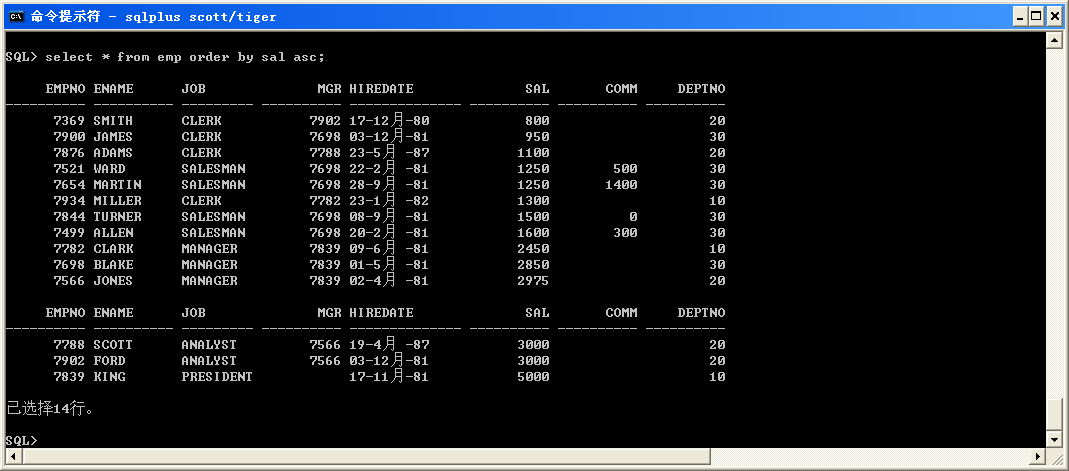Viewport: 1069px width, 471px height.
Task: Click MARTIN's commission value 1400
Action: point(621,185)
